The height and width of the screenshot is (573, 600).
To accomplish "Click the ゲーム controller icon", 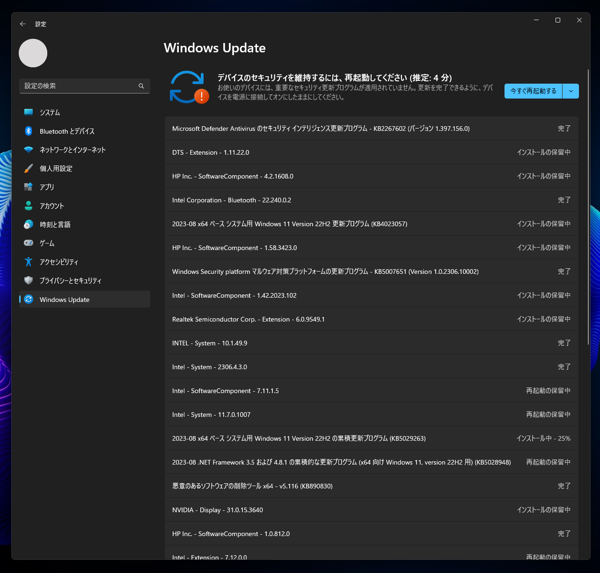I will pos(28,243).
